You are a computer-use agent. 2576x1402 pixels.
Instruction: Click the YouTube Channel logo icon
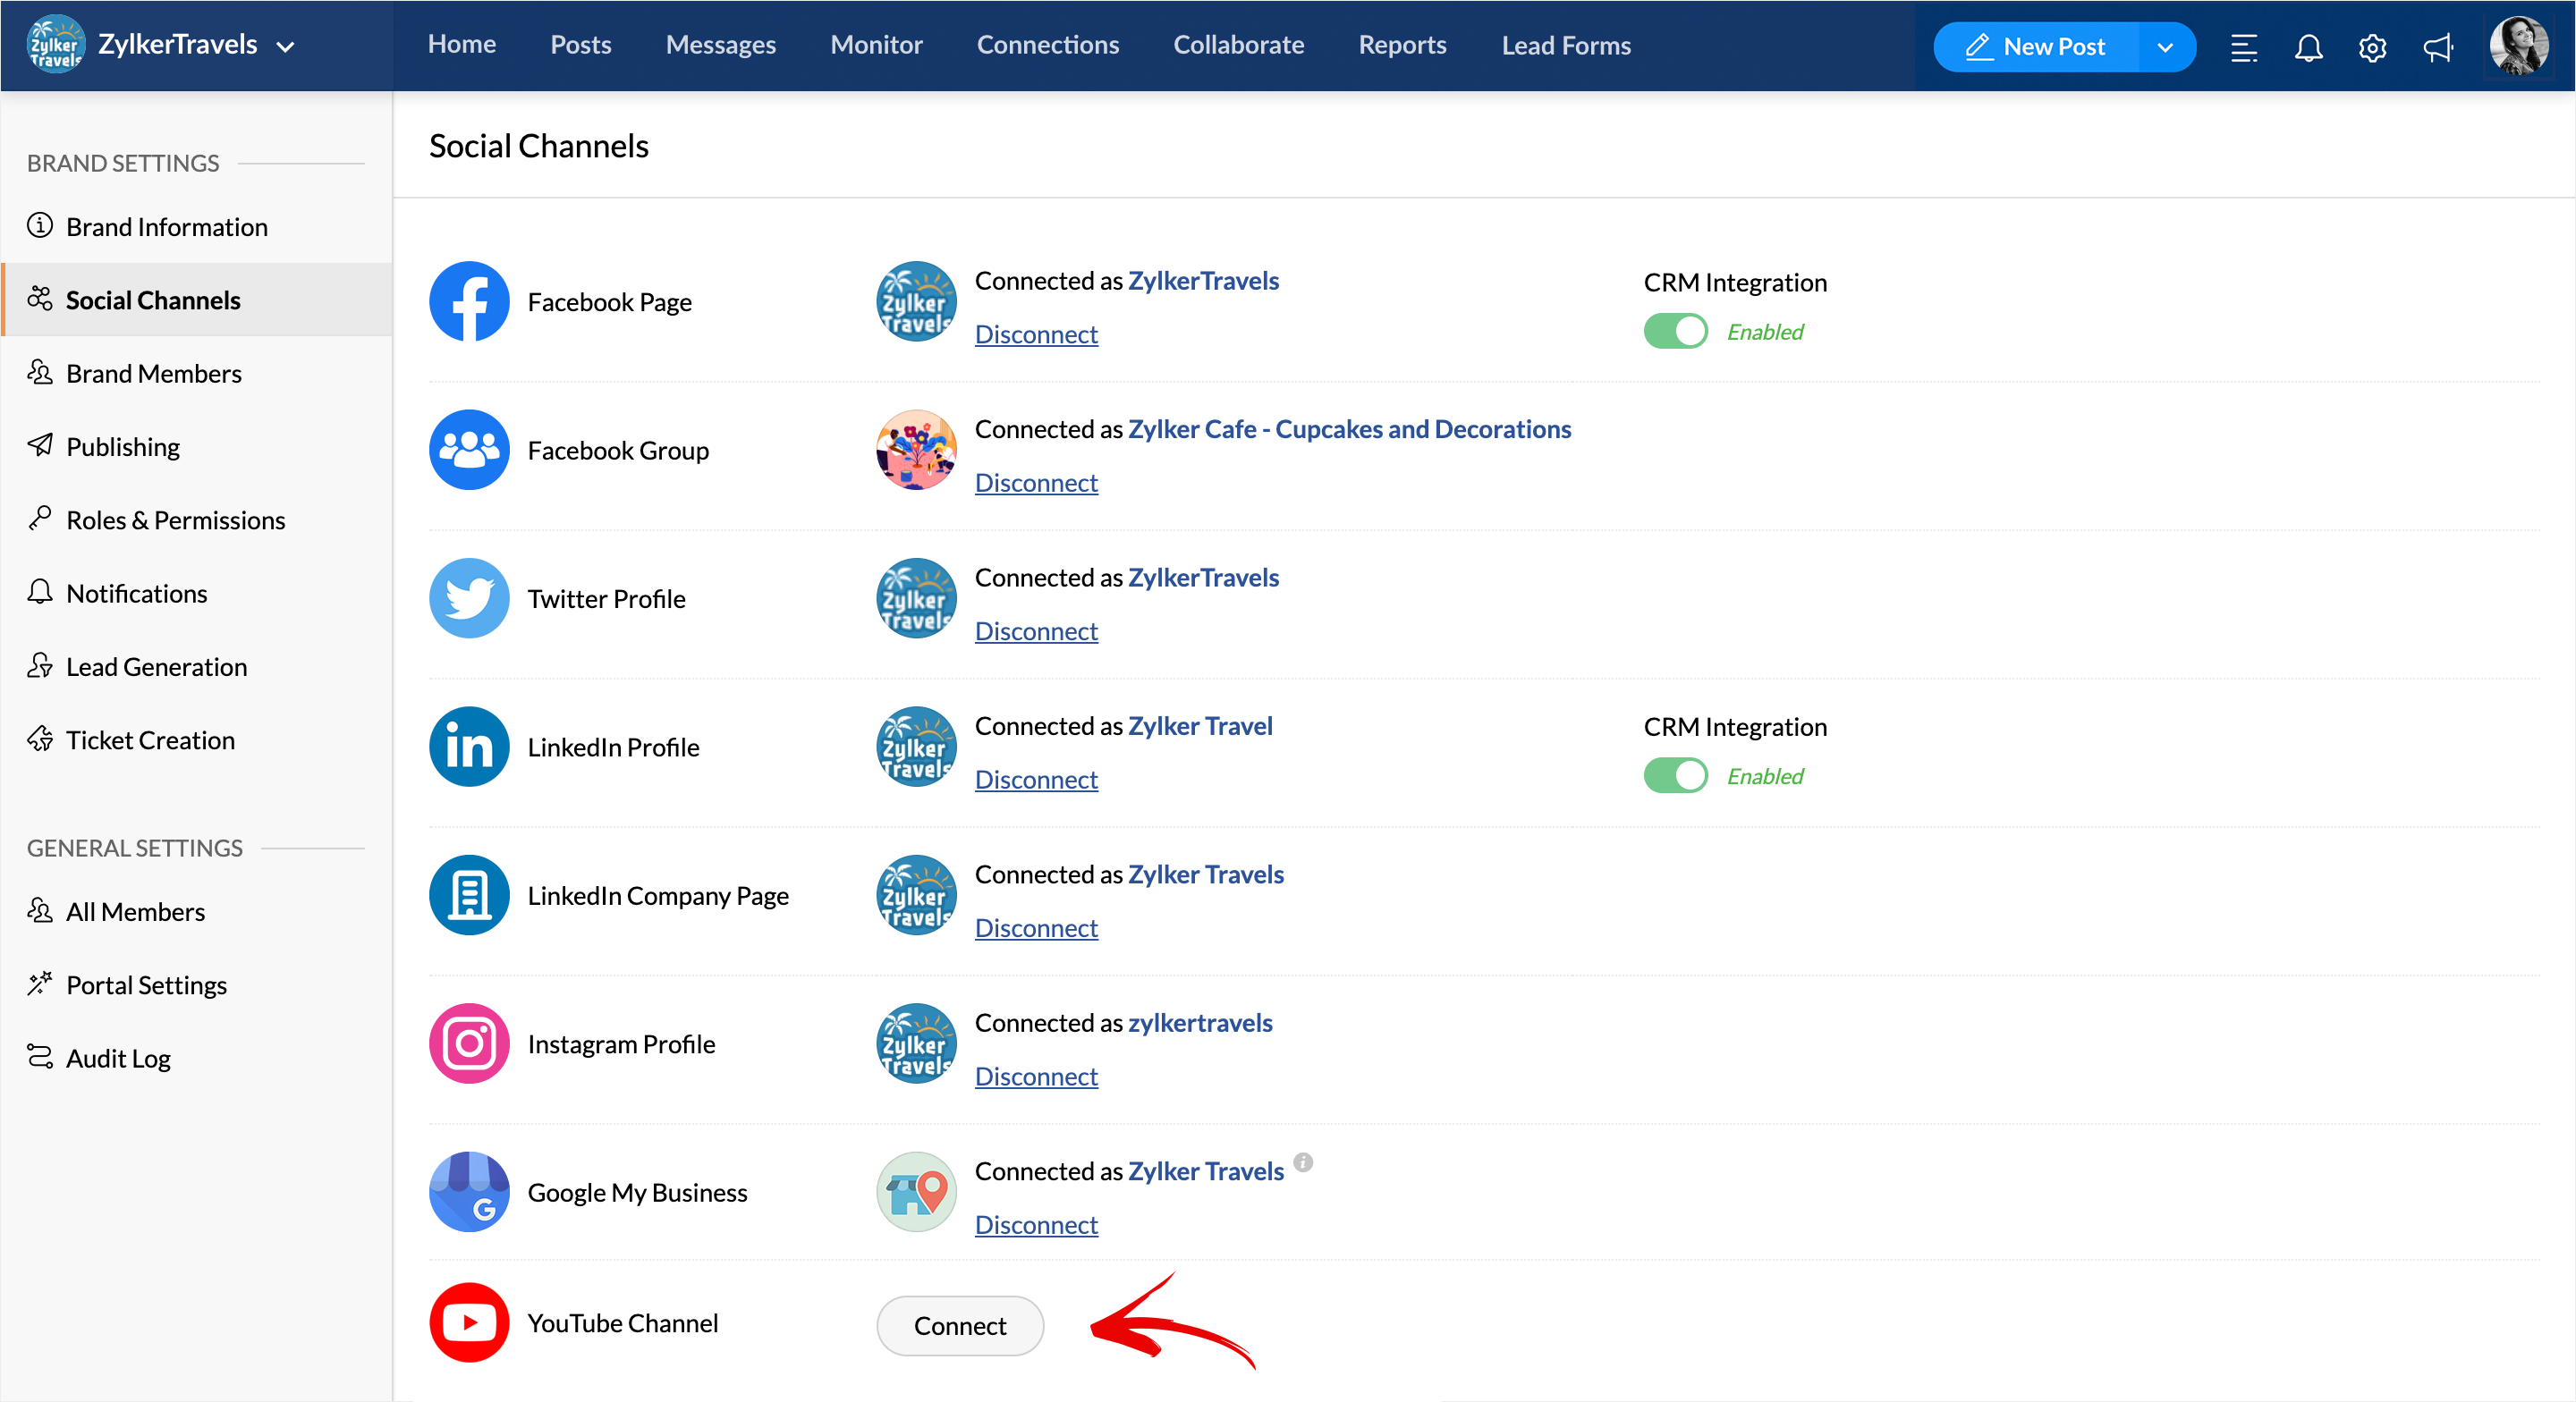469,1322
